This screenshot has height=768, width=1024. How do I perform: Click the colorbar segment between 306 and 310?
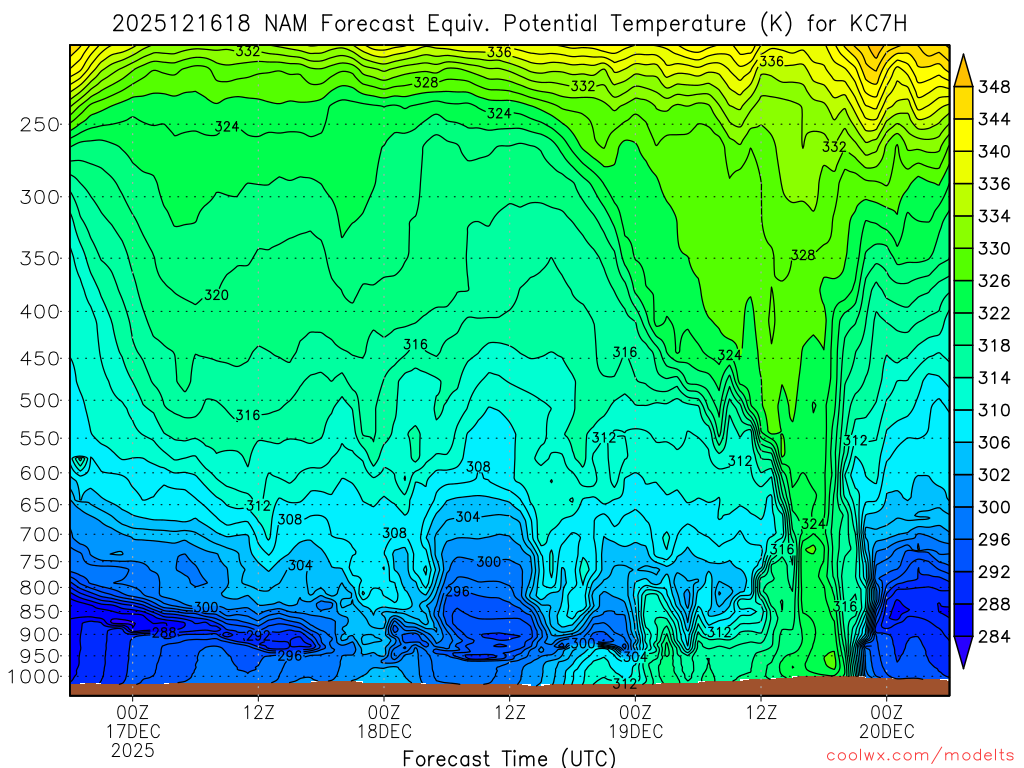pos(963,426)
